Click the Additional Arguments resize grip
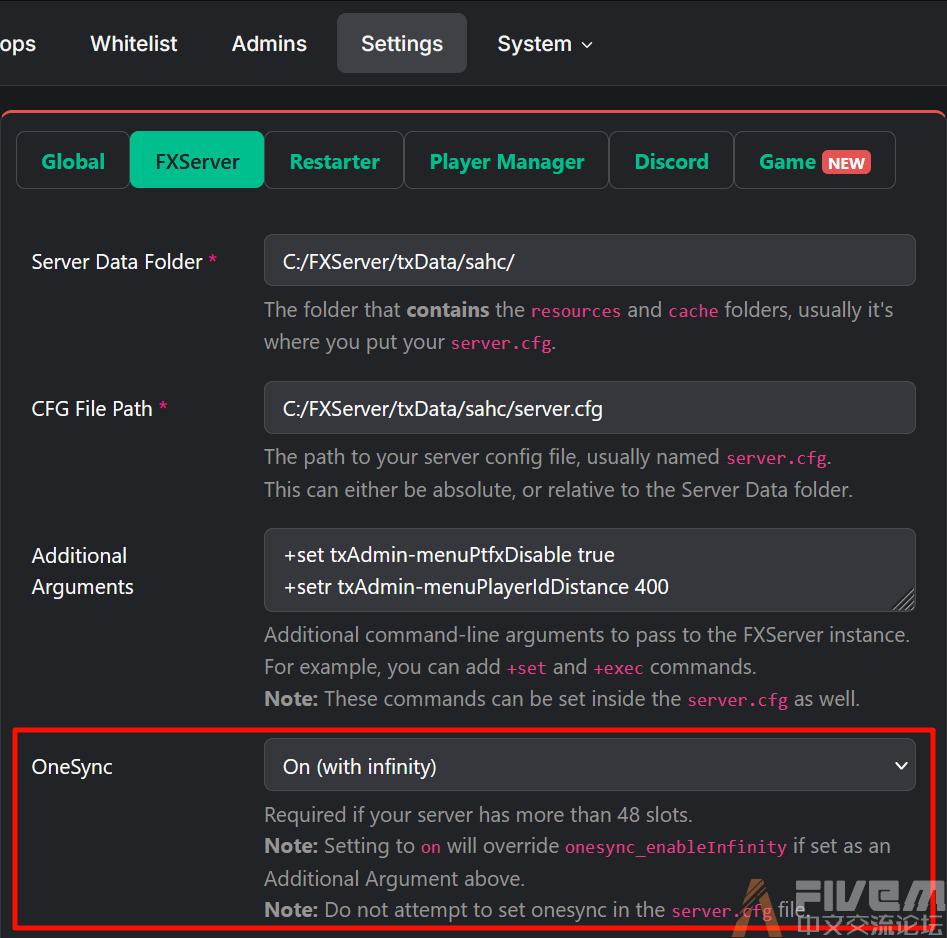 904,600
